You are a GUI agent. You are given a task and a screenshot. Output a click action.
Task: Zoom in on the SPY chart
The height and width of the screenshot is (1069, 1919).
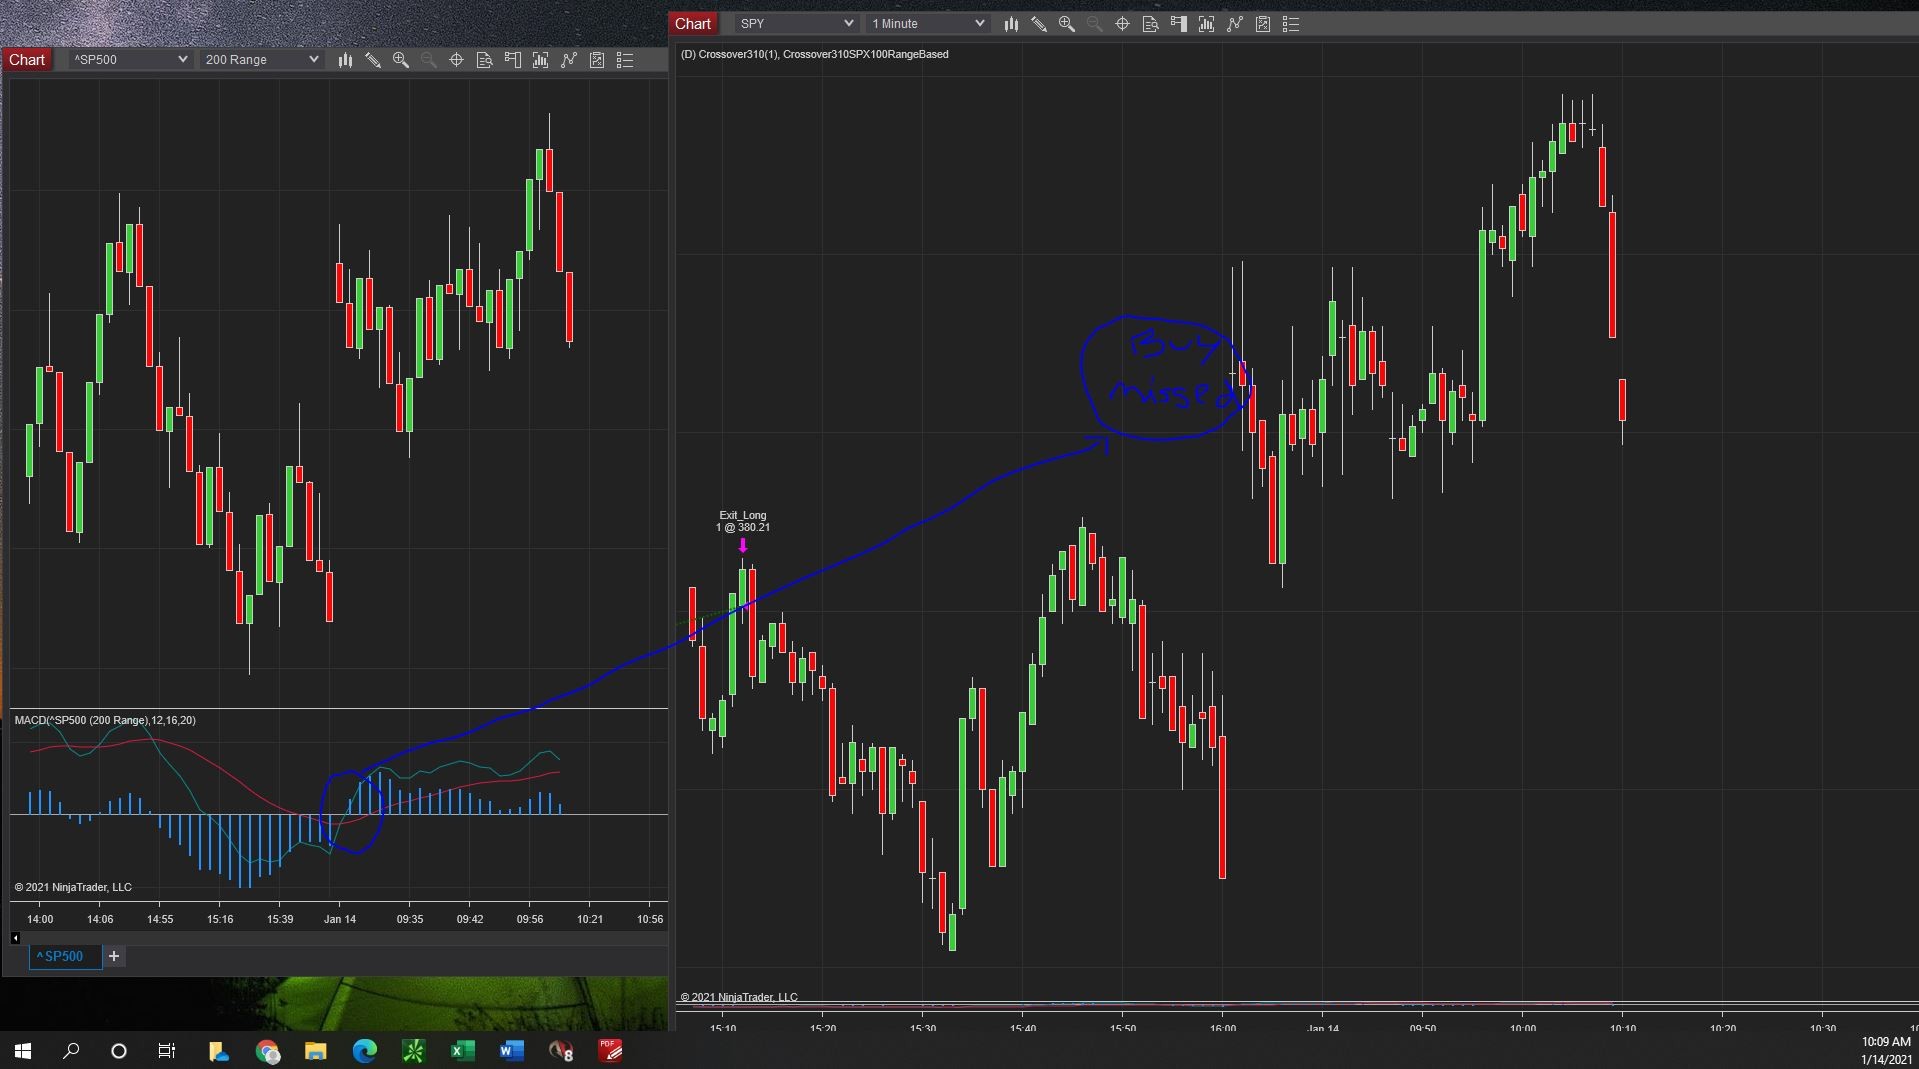coord(1067,24)
